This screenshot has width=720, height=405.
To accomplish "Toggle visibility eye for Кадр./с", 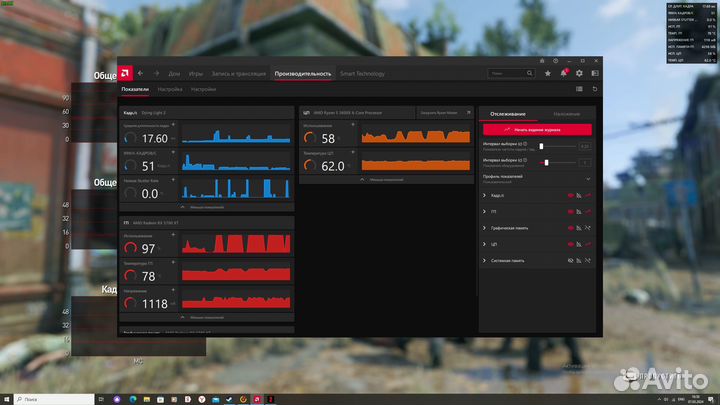I will tap(570, 196).
